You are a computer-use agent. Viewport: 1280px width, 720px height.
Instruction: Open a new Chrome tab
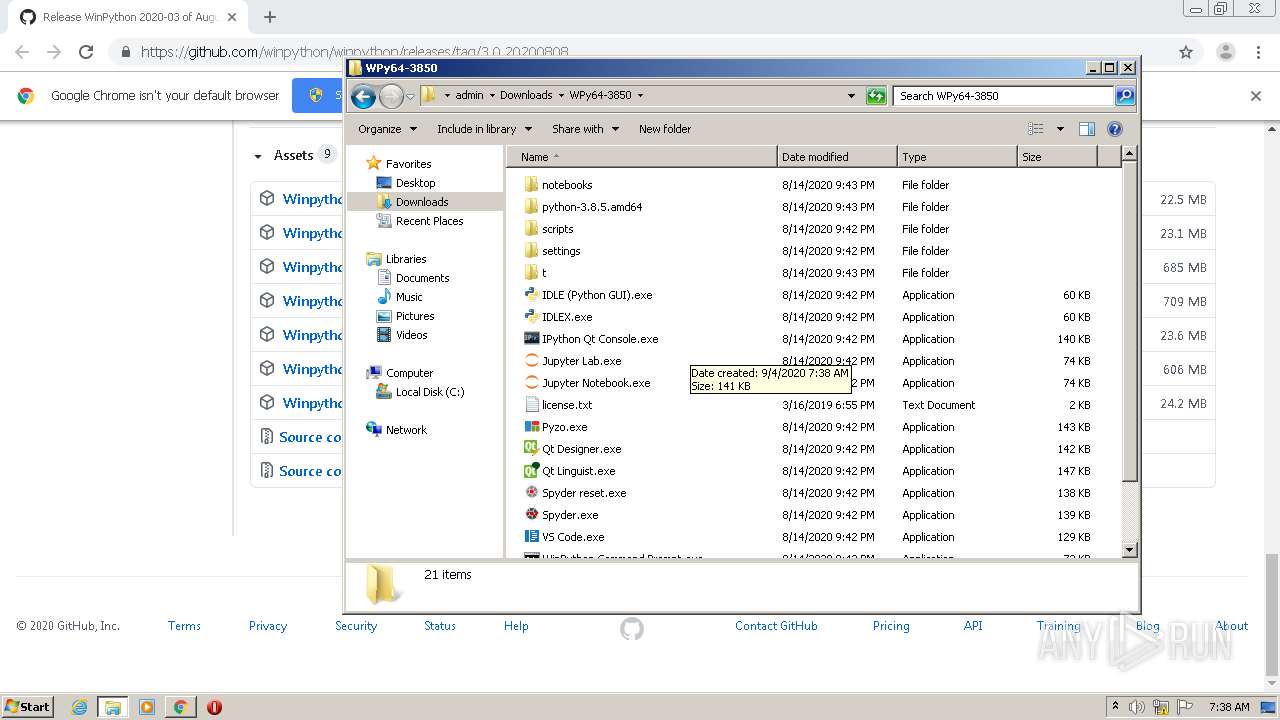(269, 17)
